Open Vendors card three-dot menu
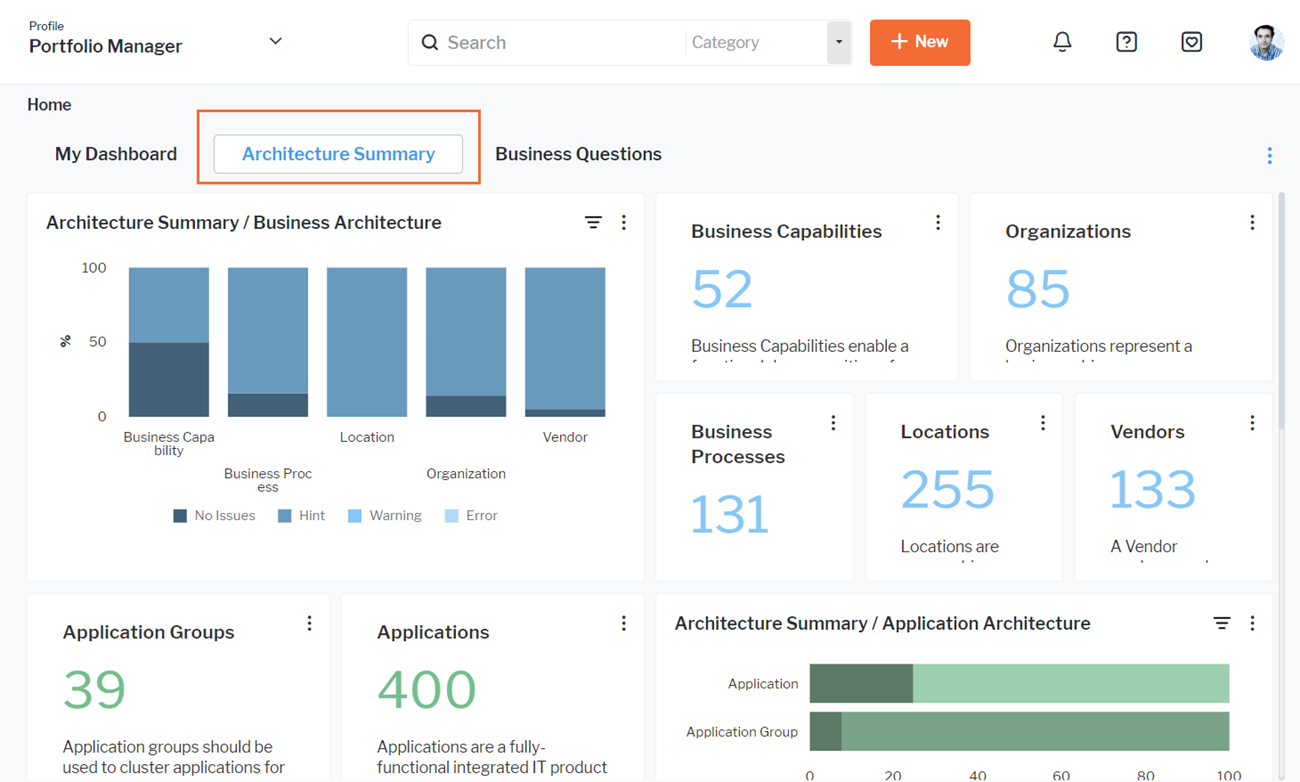 click(x=1251, y=423)
